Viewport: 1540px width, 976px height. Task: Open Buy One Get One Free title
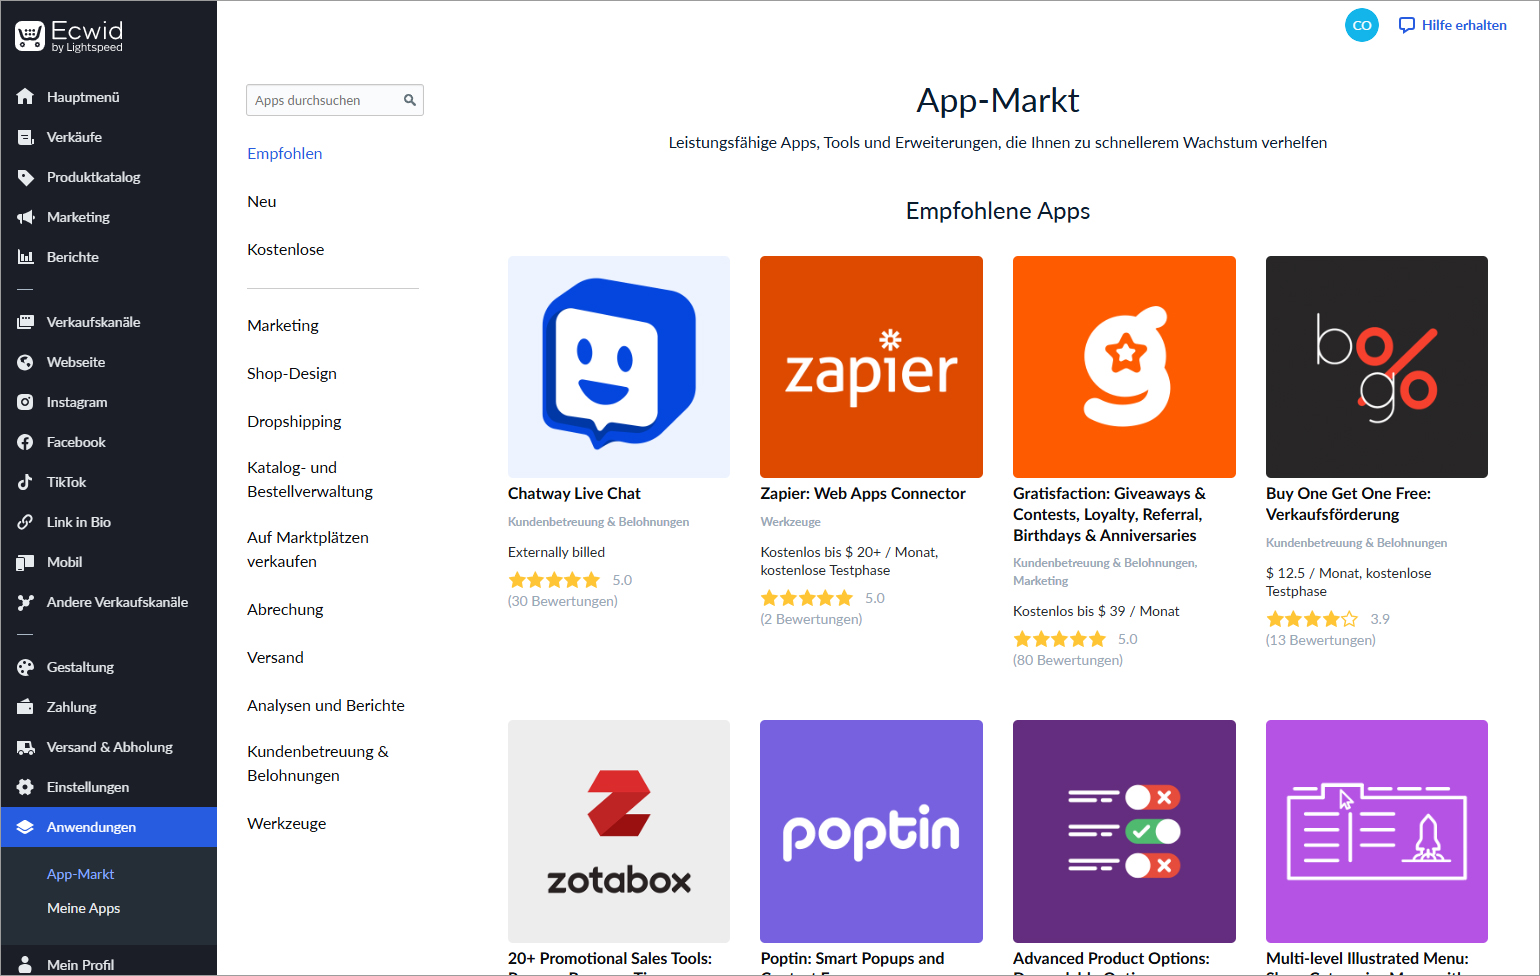pyautogui.click(x=1347, y=504)
